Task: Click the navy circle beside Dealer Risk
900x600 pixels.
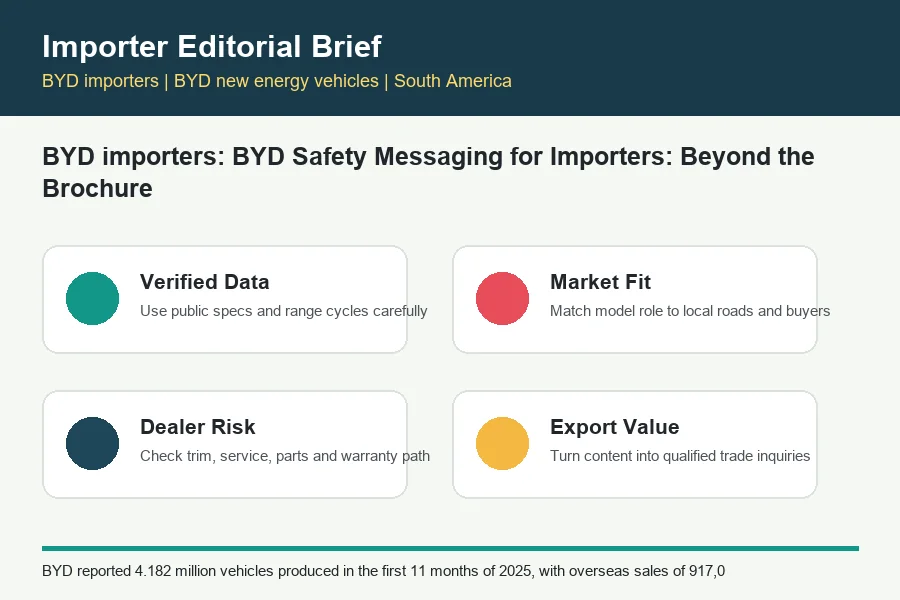Action: pyautogui.click(x=92, y=443)
